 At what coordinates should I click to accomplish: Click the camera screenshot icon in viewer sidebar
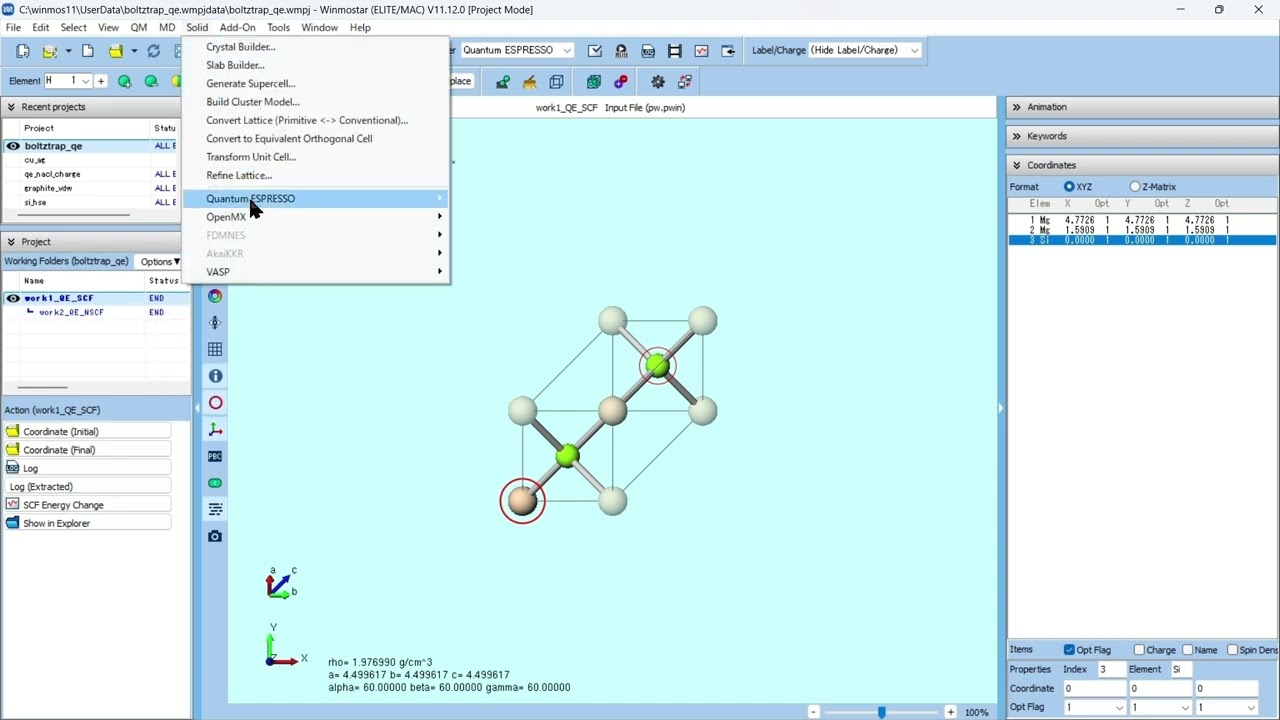pos(215,537)
